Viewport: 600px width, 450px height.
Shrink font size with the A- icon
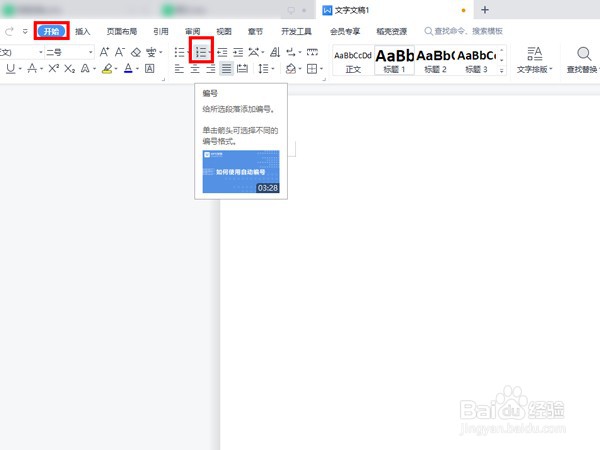pos(120,52)
